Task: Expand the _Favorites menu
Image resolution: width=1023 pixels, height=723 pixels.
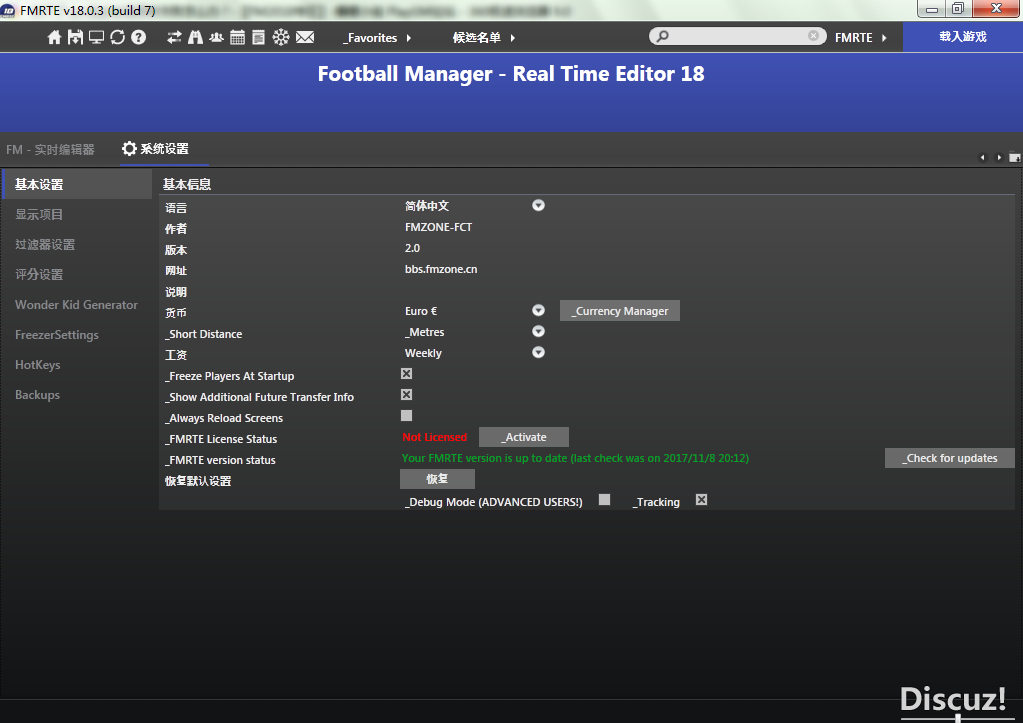Action: (377, 38)
